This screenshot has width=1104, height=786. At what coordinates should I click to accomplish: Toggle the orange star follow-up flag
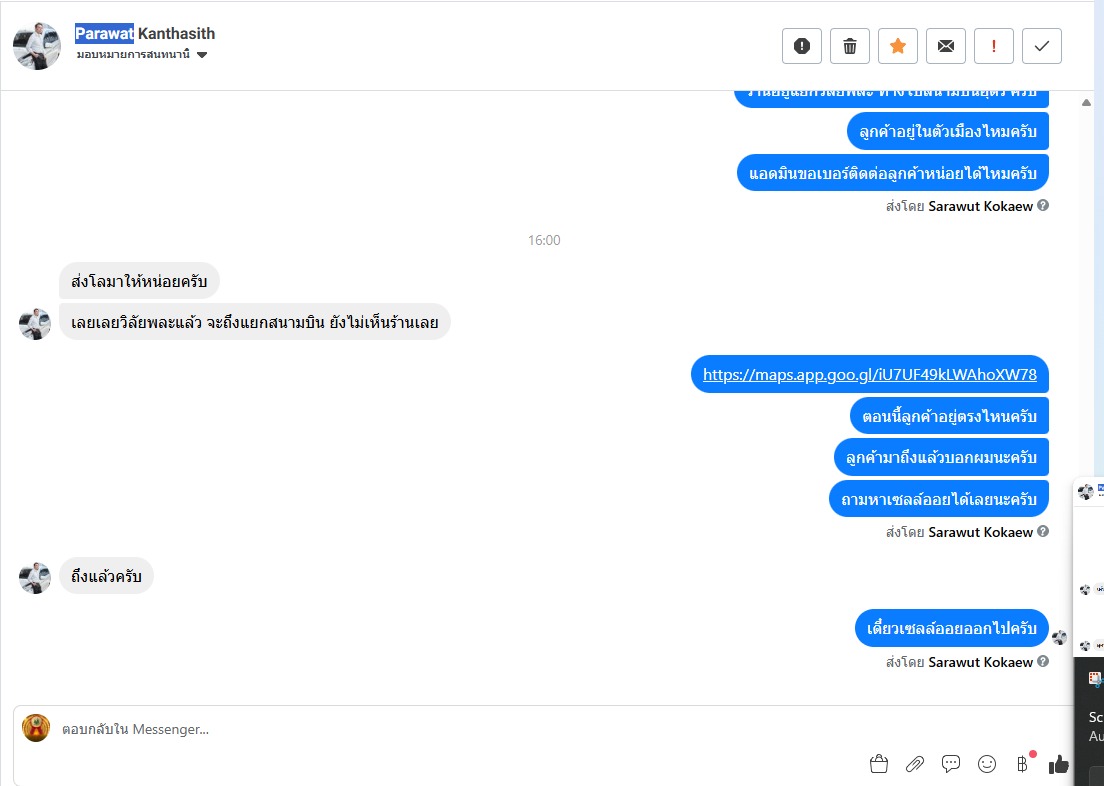click(x=898, y=46)
